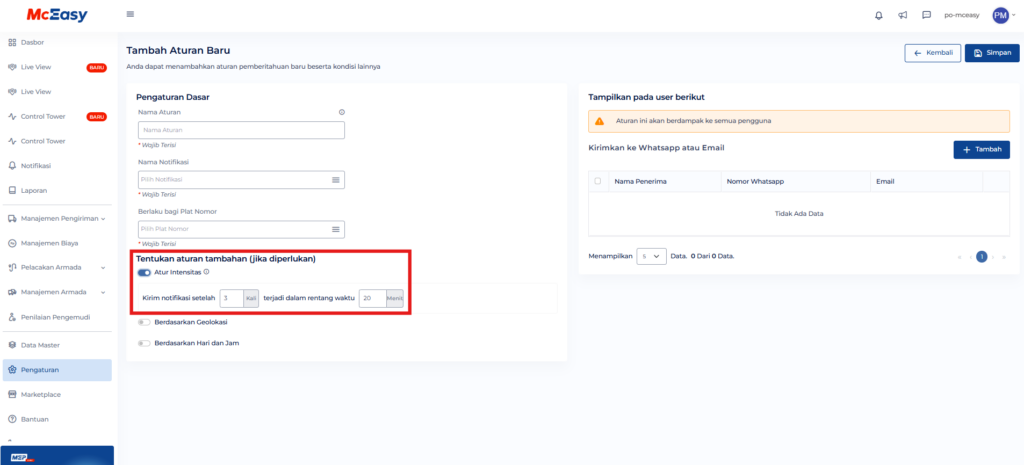Click Tambah to add recipient
This screenshot has width=1024, height=465.
(x=982, y=150)
